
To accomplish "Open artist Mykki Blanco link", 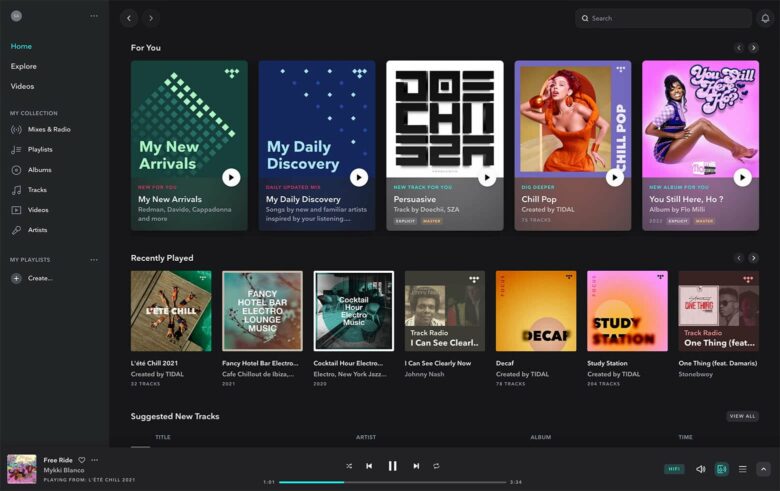I will coord(64,470).
